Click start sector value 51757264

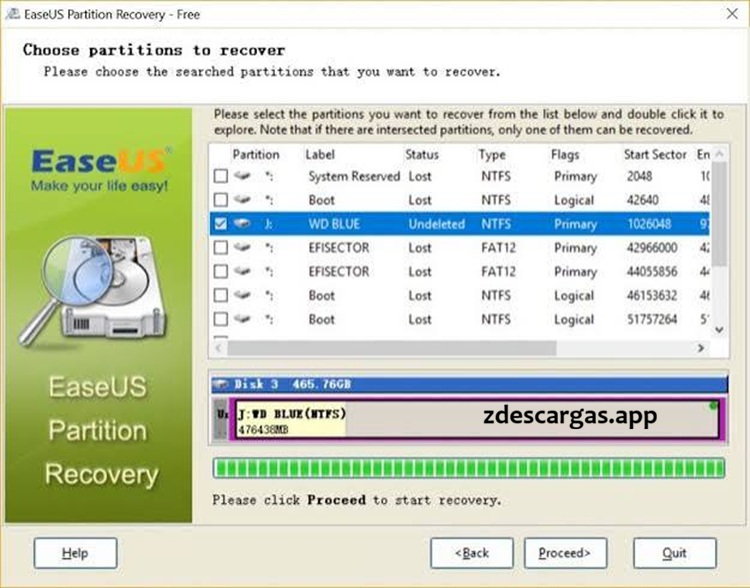(x=652, y=319)
